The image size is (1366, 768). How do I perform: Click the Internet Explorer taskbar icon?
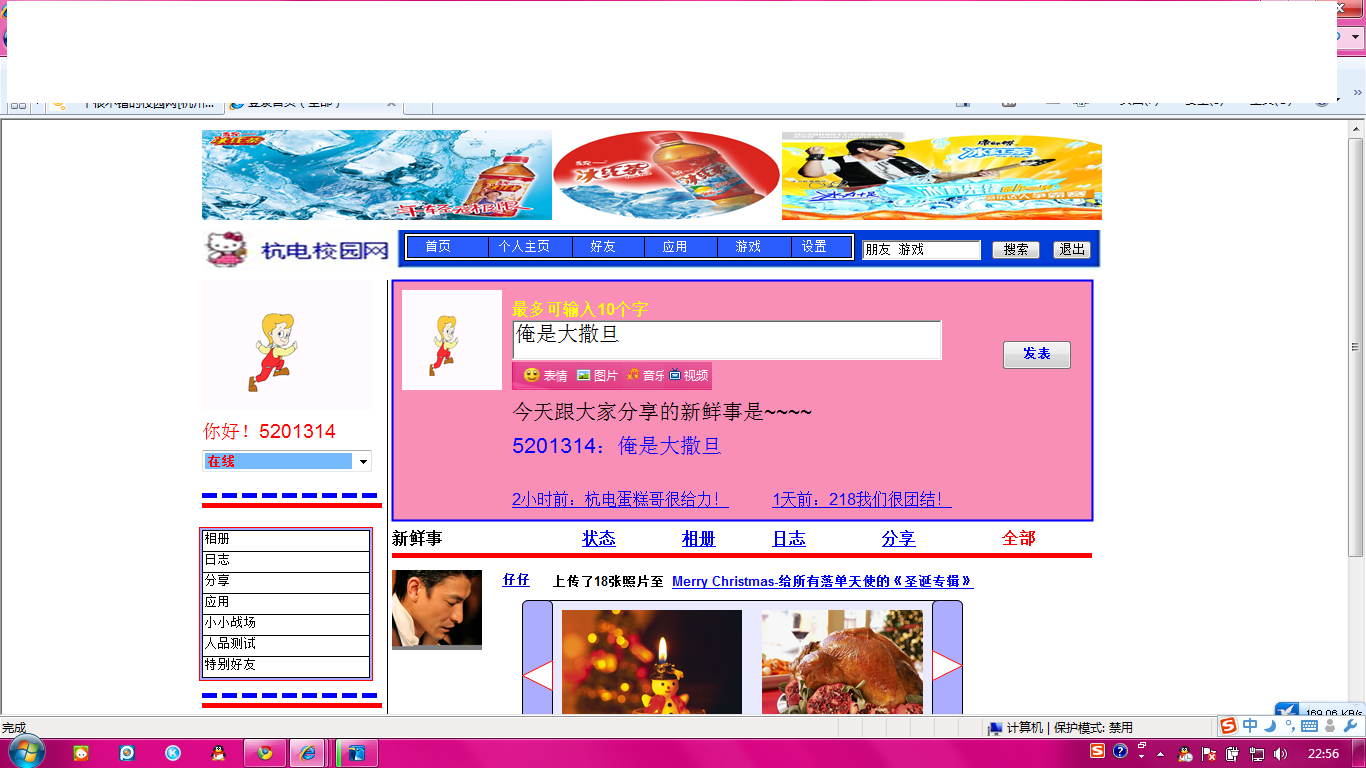(309, 753)
